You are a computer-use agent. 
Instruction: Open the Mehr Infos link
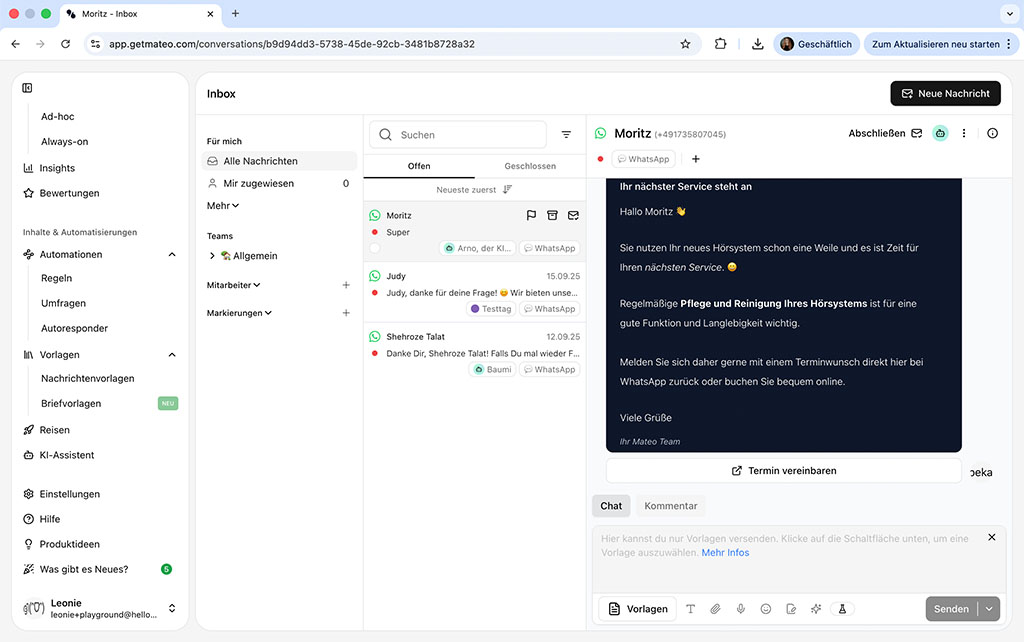pyautogui.click(x=725, y=553)
